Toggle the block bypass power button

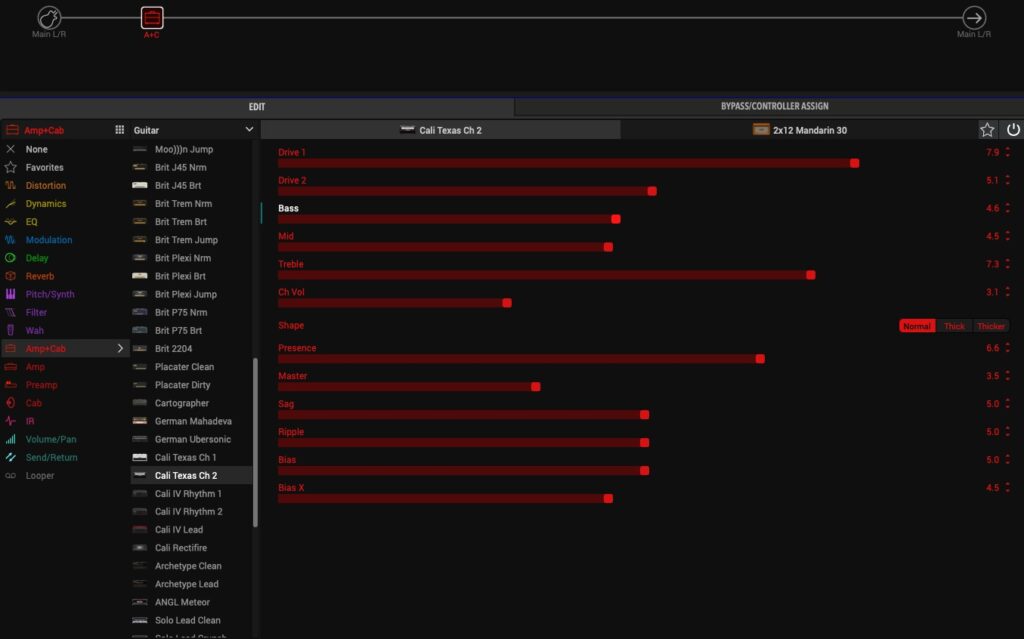pos(1013,130)
